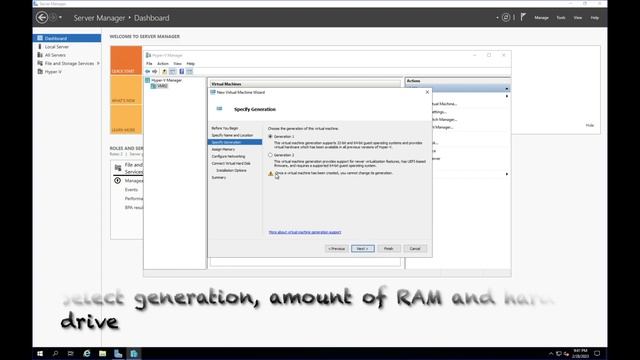Open the navigation history dropdown arrow
Image resolution: width=640 pixels, height=360 pixels.
(x=60, y=18)
